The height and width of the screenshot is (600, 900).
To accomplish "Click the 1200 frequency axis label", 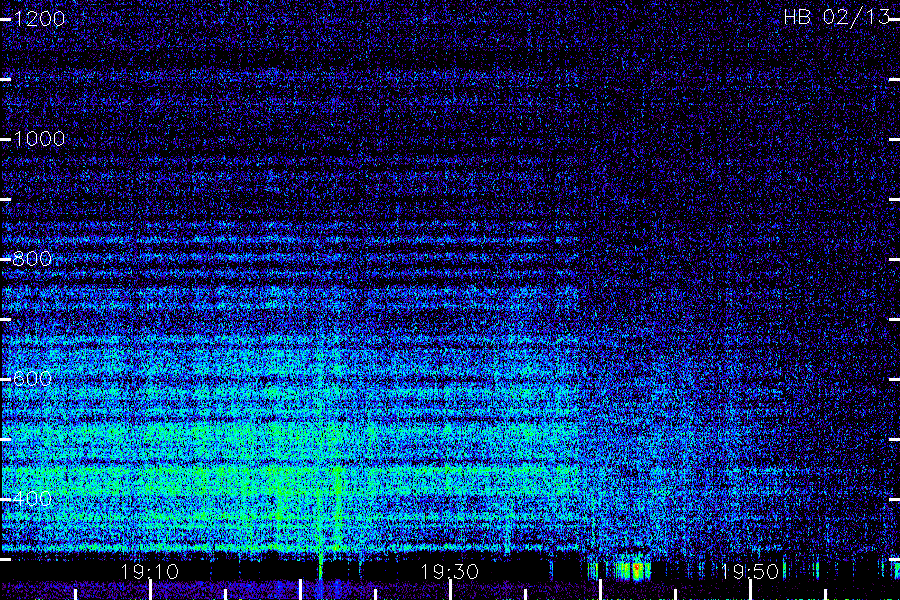I will click(39, 19).
